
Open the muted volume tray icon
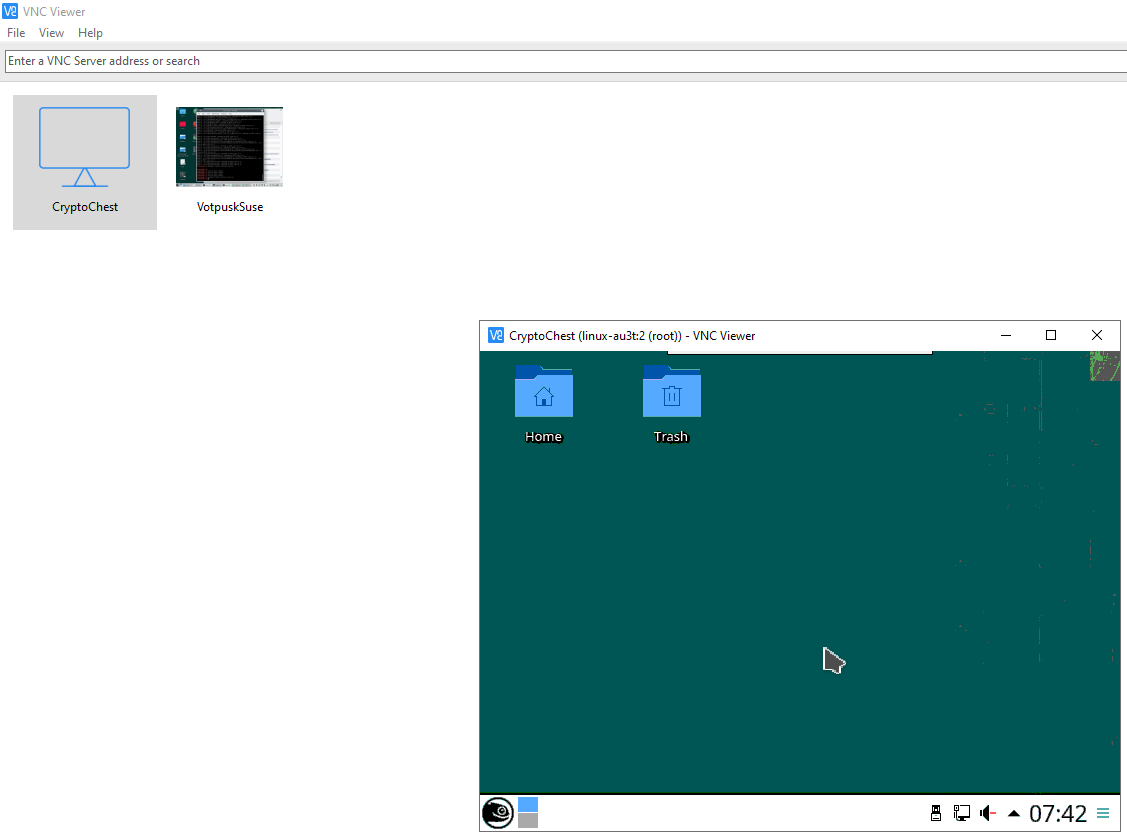(988, 813)
